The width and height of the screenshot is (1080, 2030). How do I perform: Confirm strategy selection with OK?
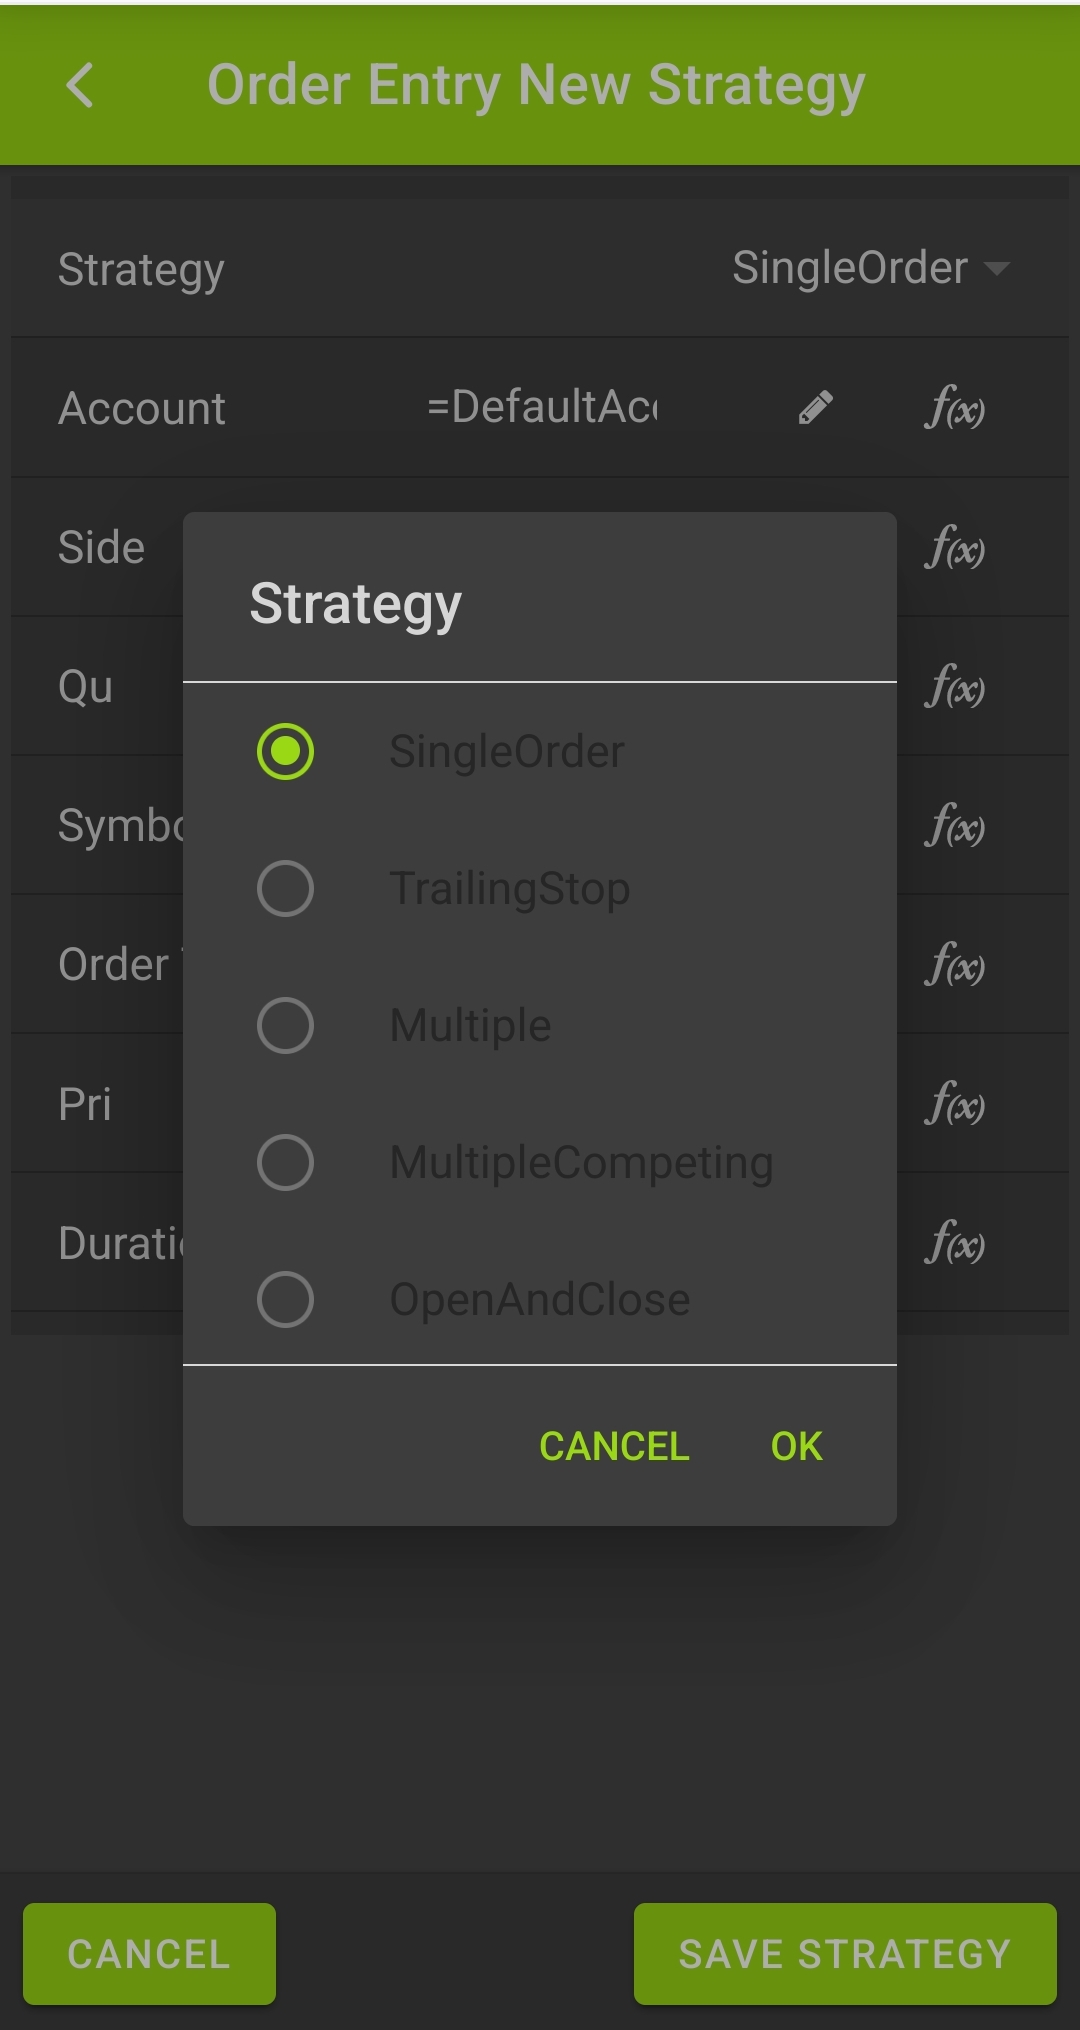[794, 1446]
